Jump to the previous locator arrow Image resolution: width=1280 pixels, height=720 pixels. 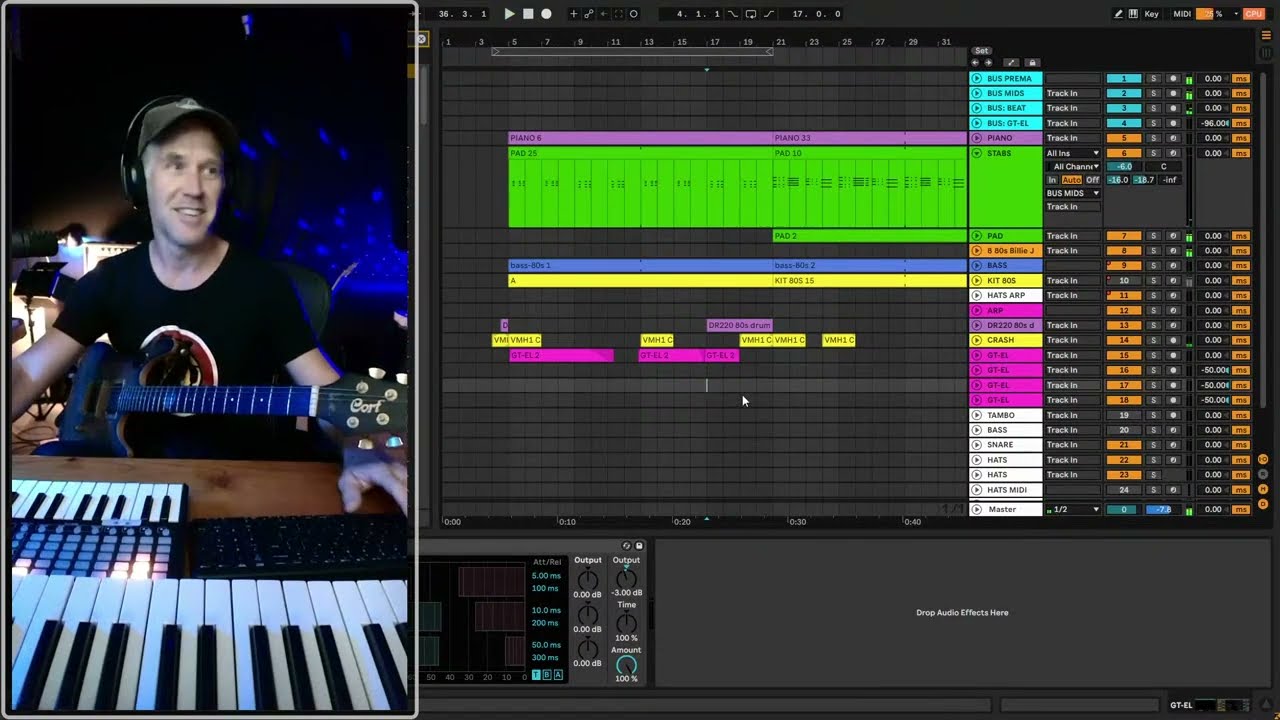(976, 62)
